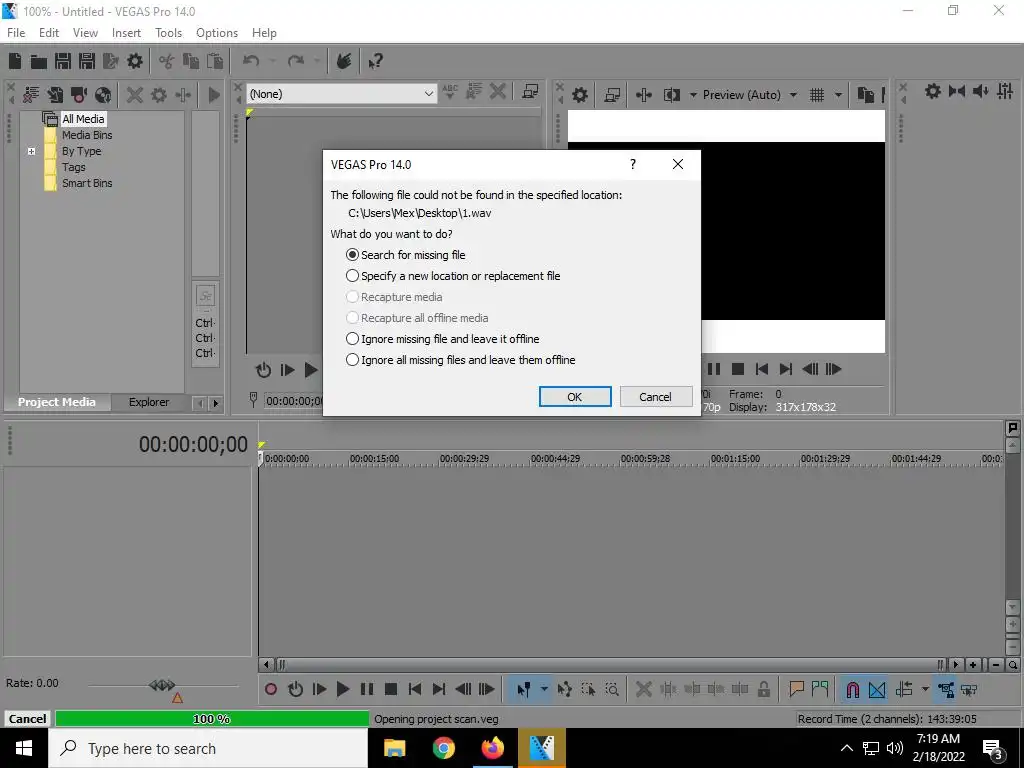Screen dimensions: 1024x768
Task: Click the playback Rate slider handle
Action: (x=161, y=685)
